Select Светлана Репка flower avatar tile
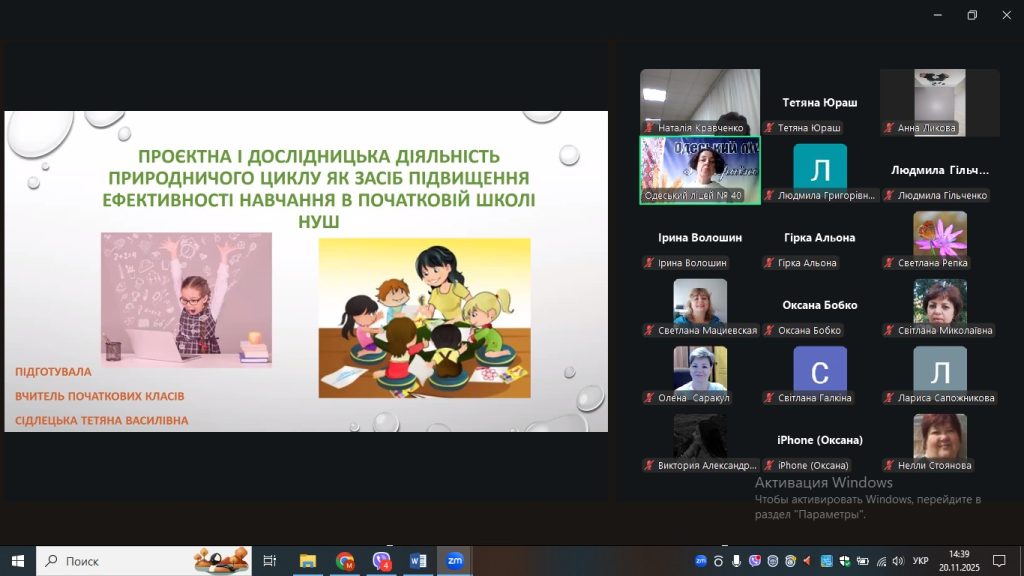1024x576 pixels. pos(939,239)
